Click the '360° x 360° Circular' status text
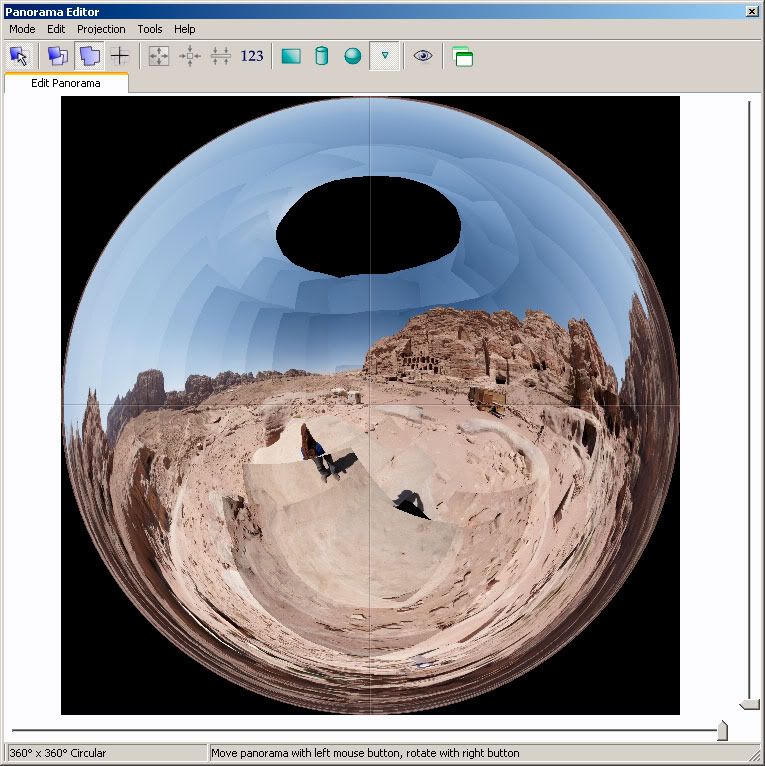765x766 pixels. (58, 753)
